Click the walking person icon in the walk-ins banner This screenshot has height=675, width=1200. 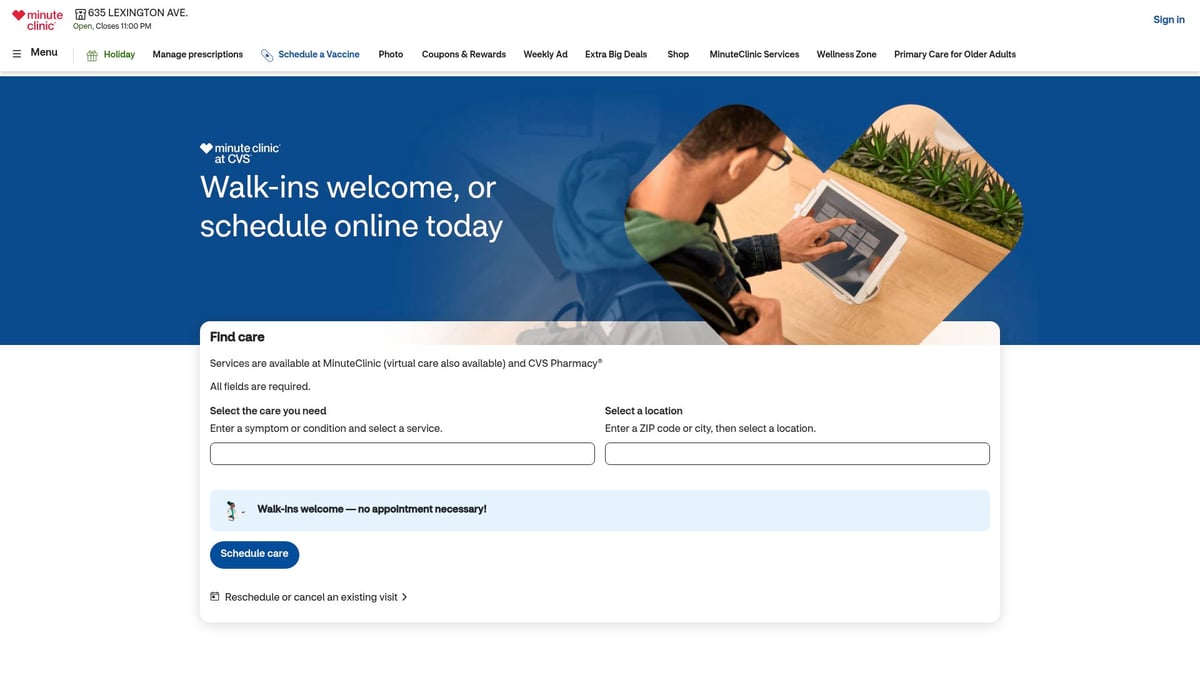pos(230,508)
